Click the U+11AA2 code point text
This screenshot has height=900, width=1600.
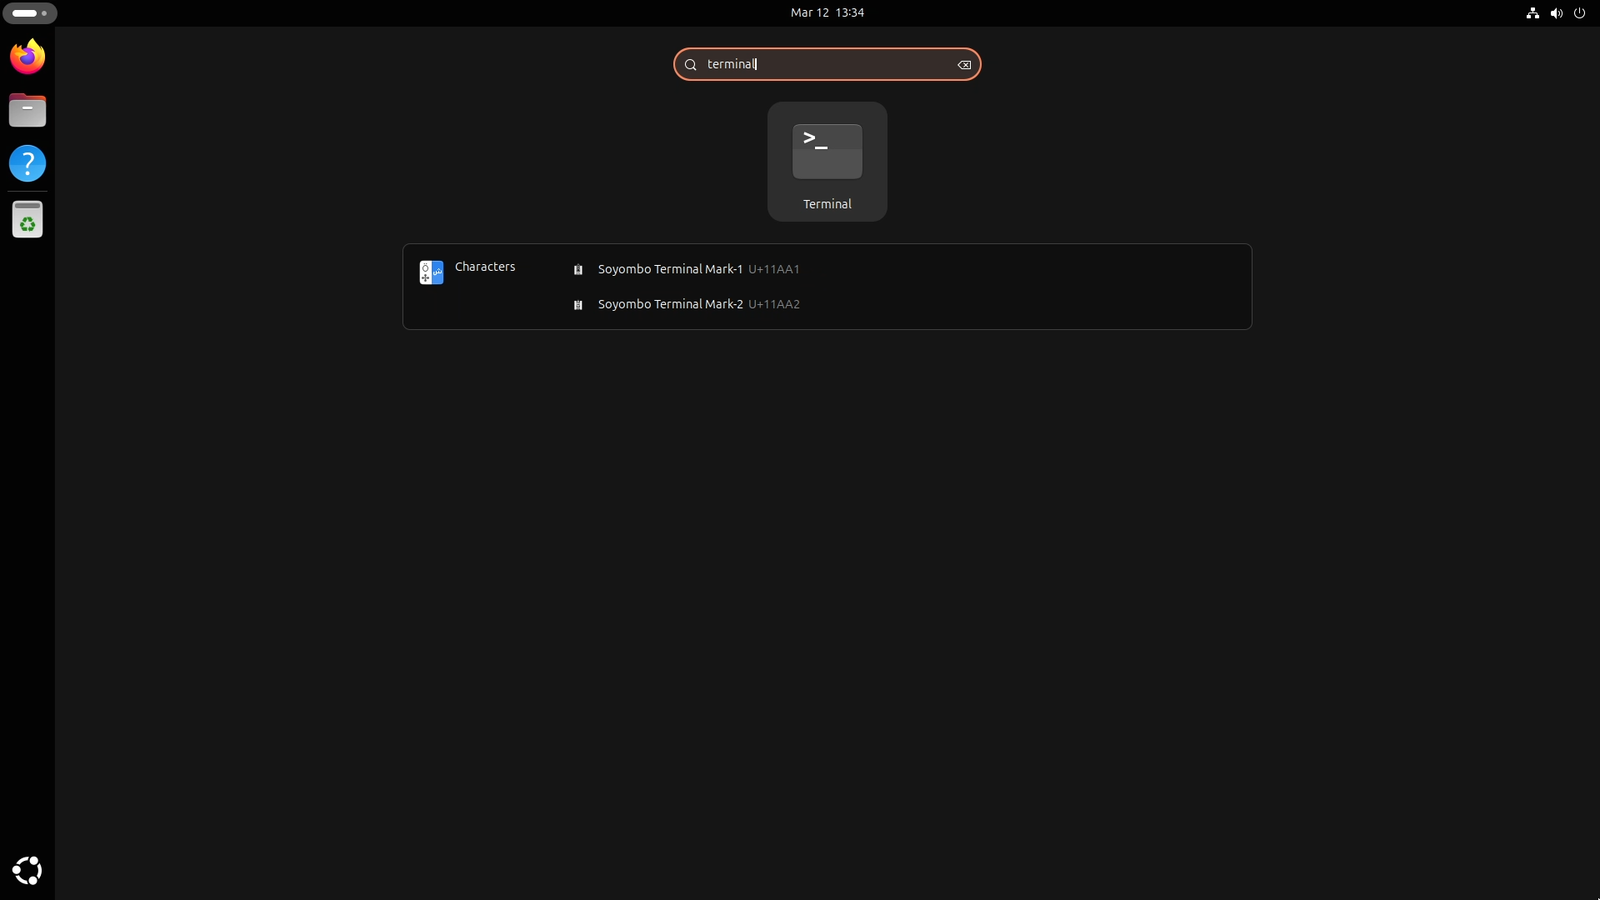[x=774, y=304]
